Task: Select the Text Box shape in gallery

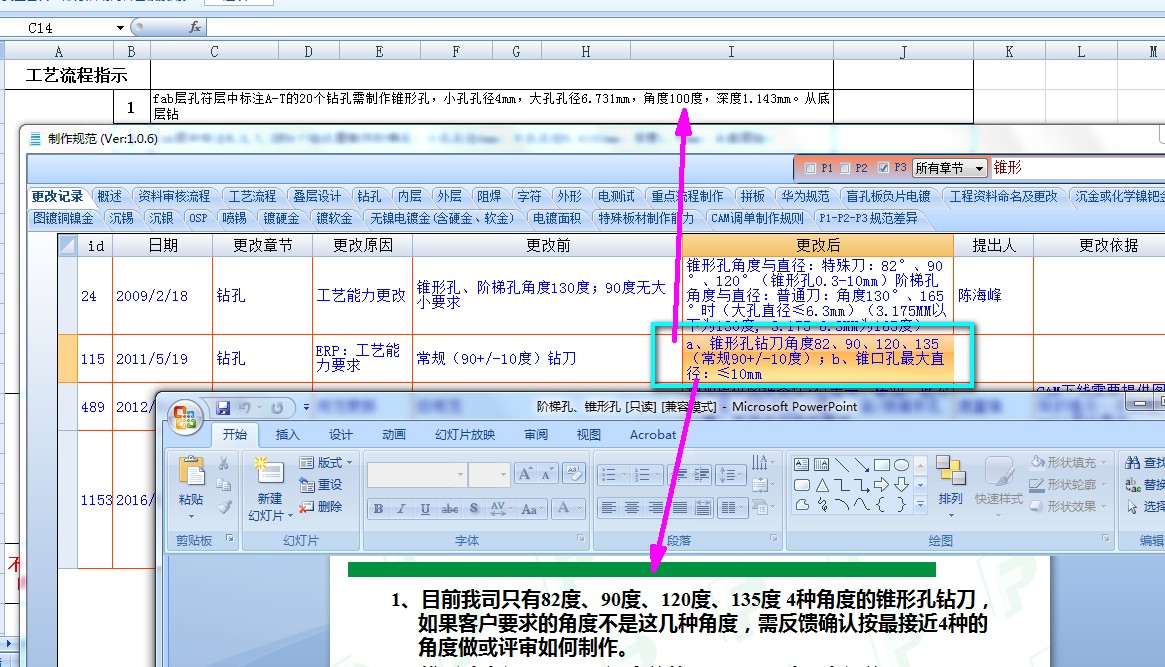Action: coord(802,465)
